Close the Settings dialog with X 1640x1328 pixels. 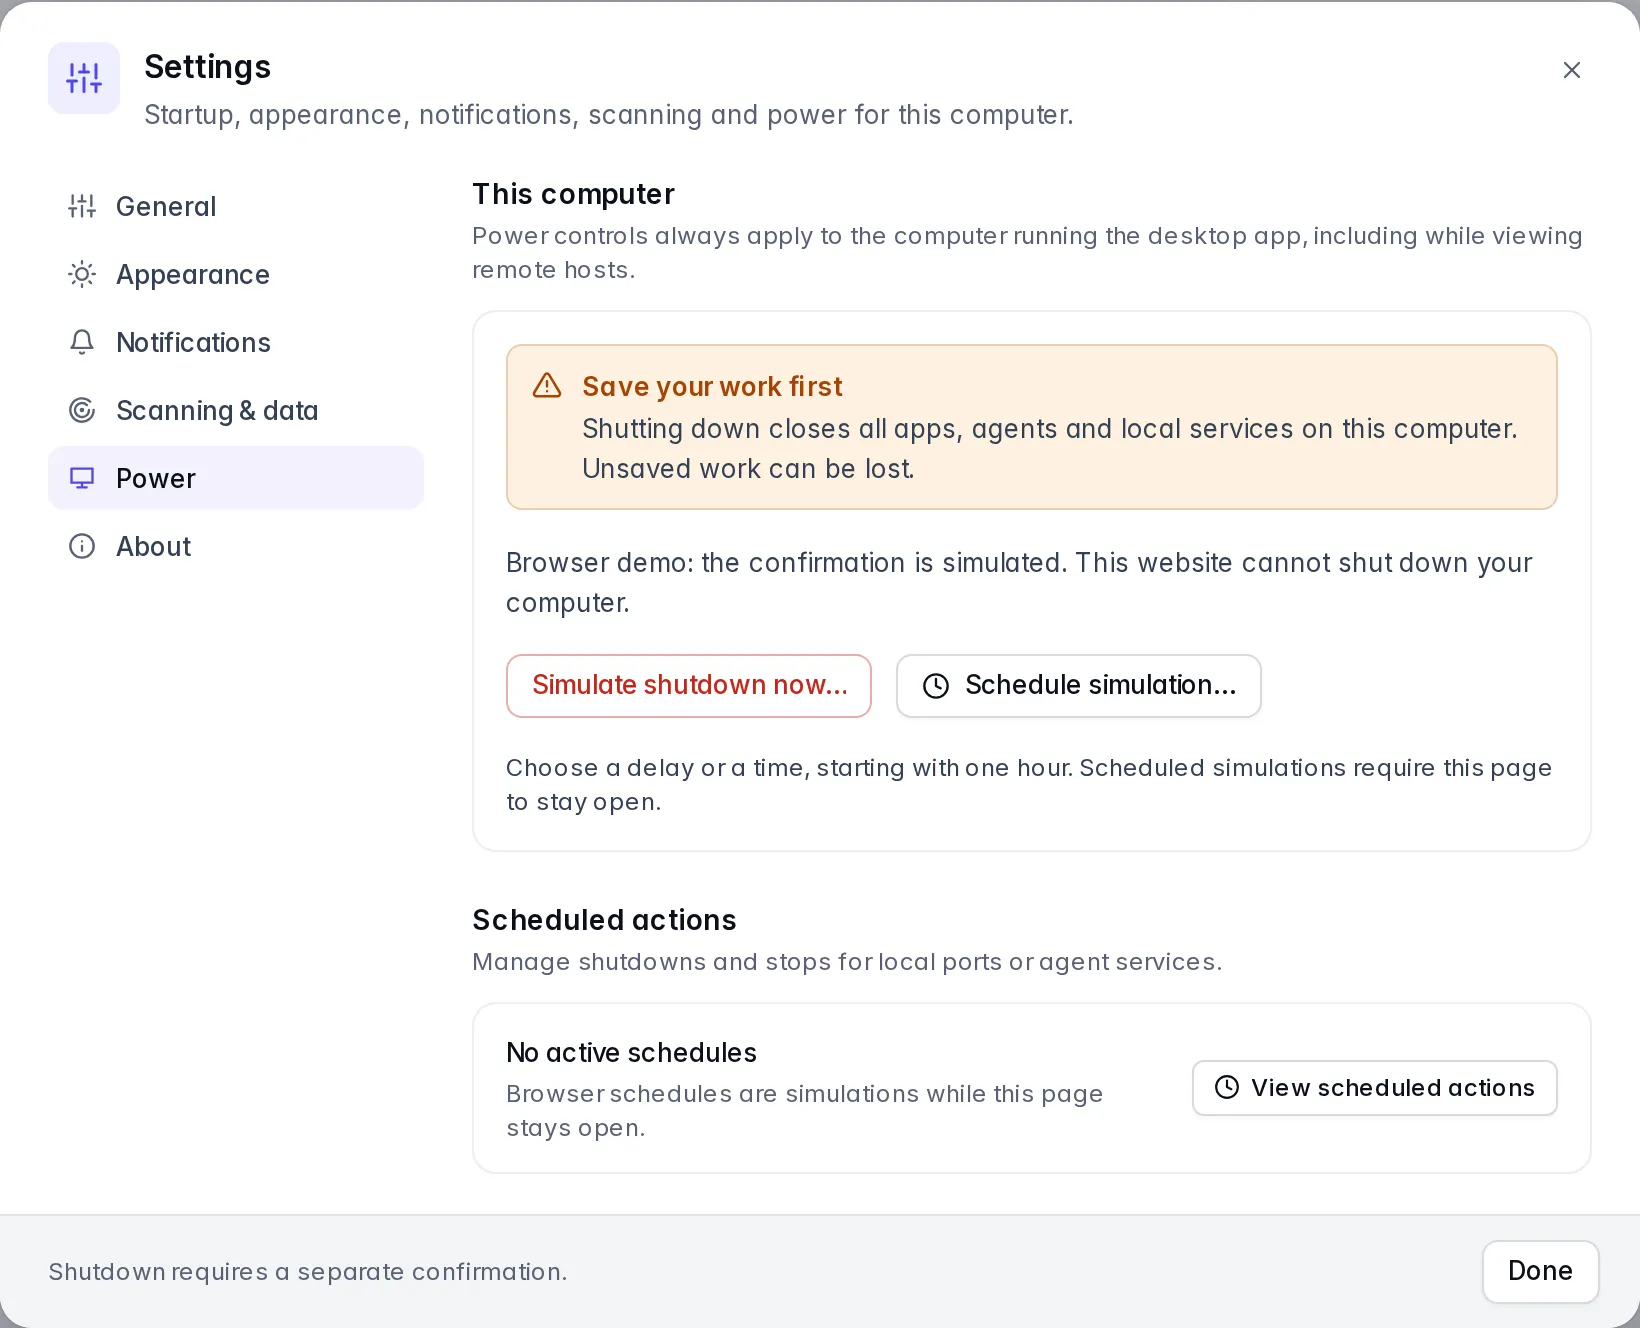pos(1572,70)
